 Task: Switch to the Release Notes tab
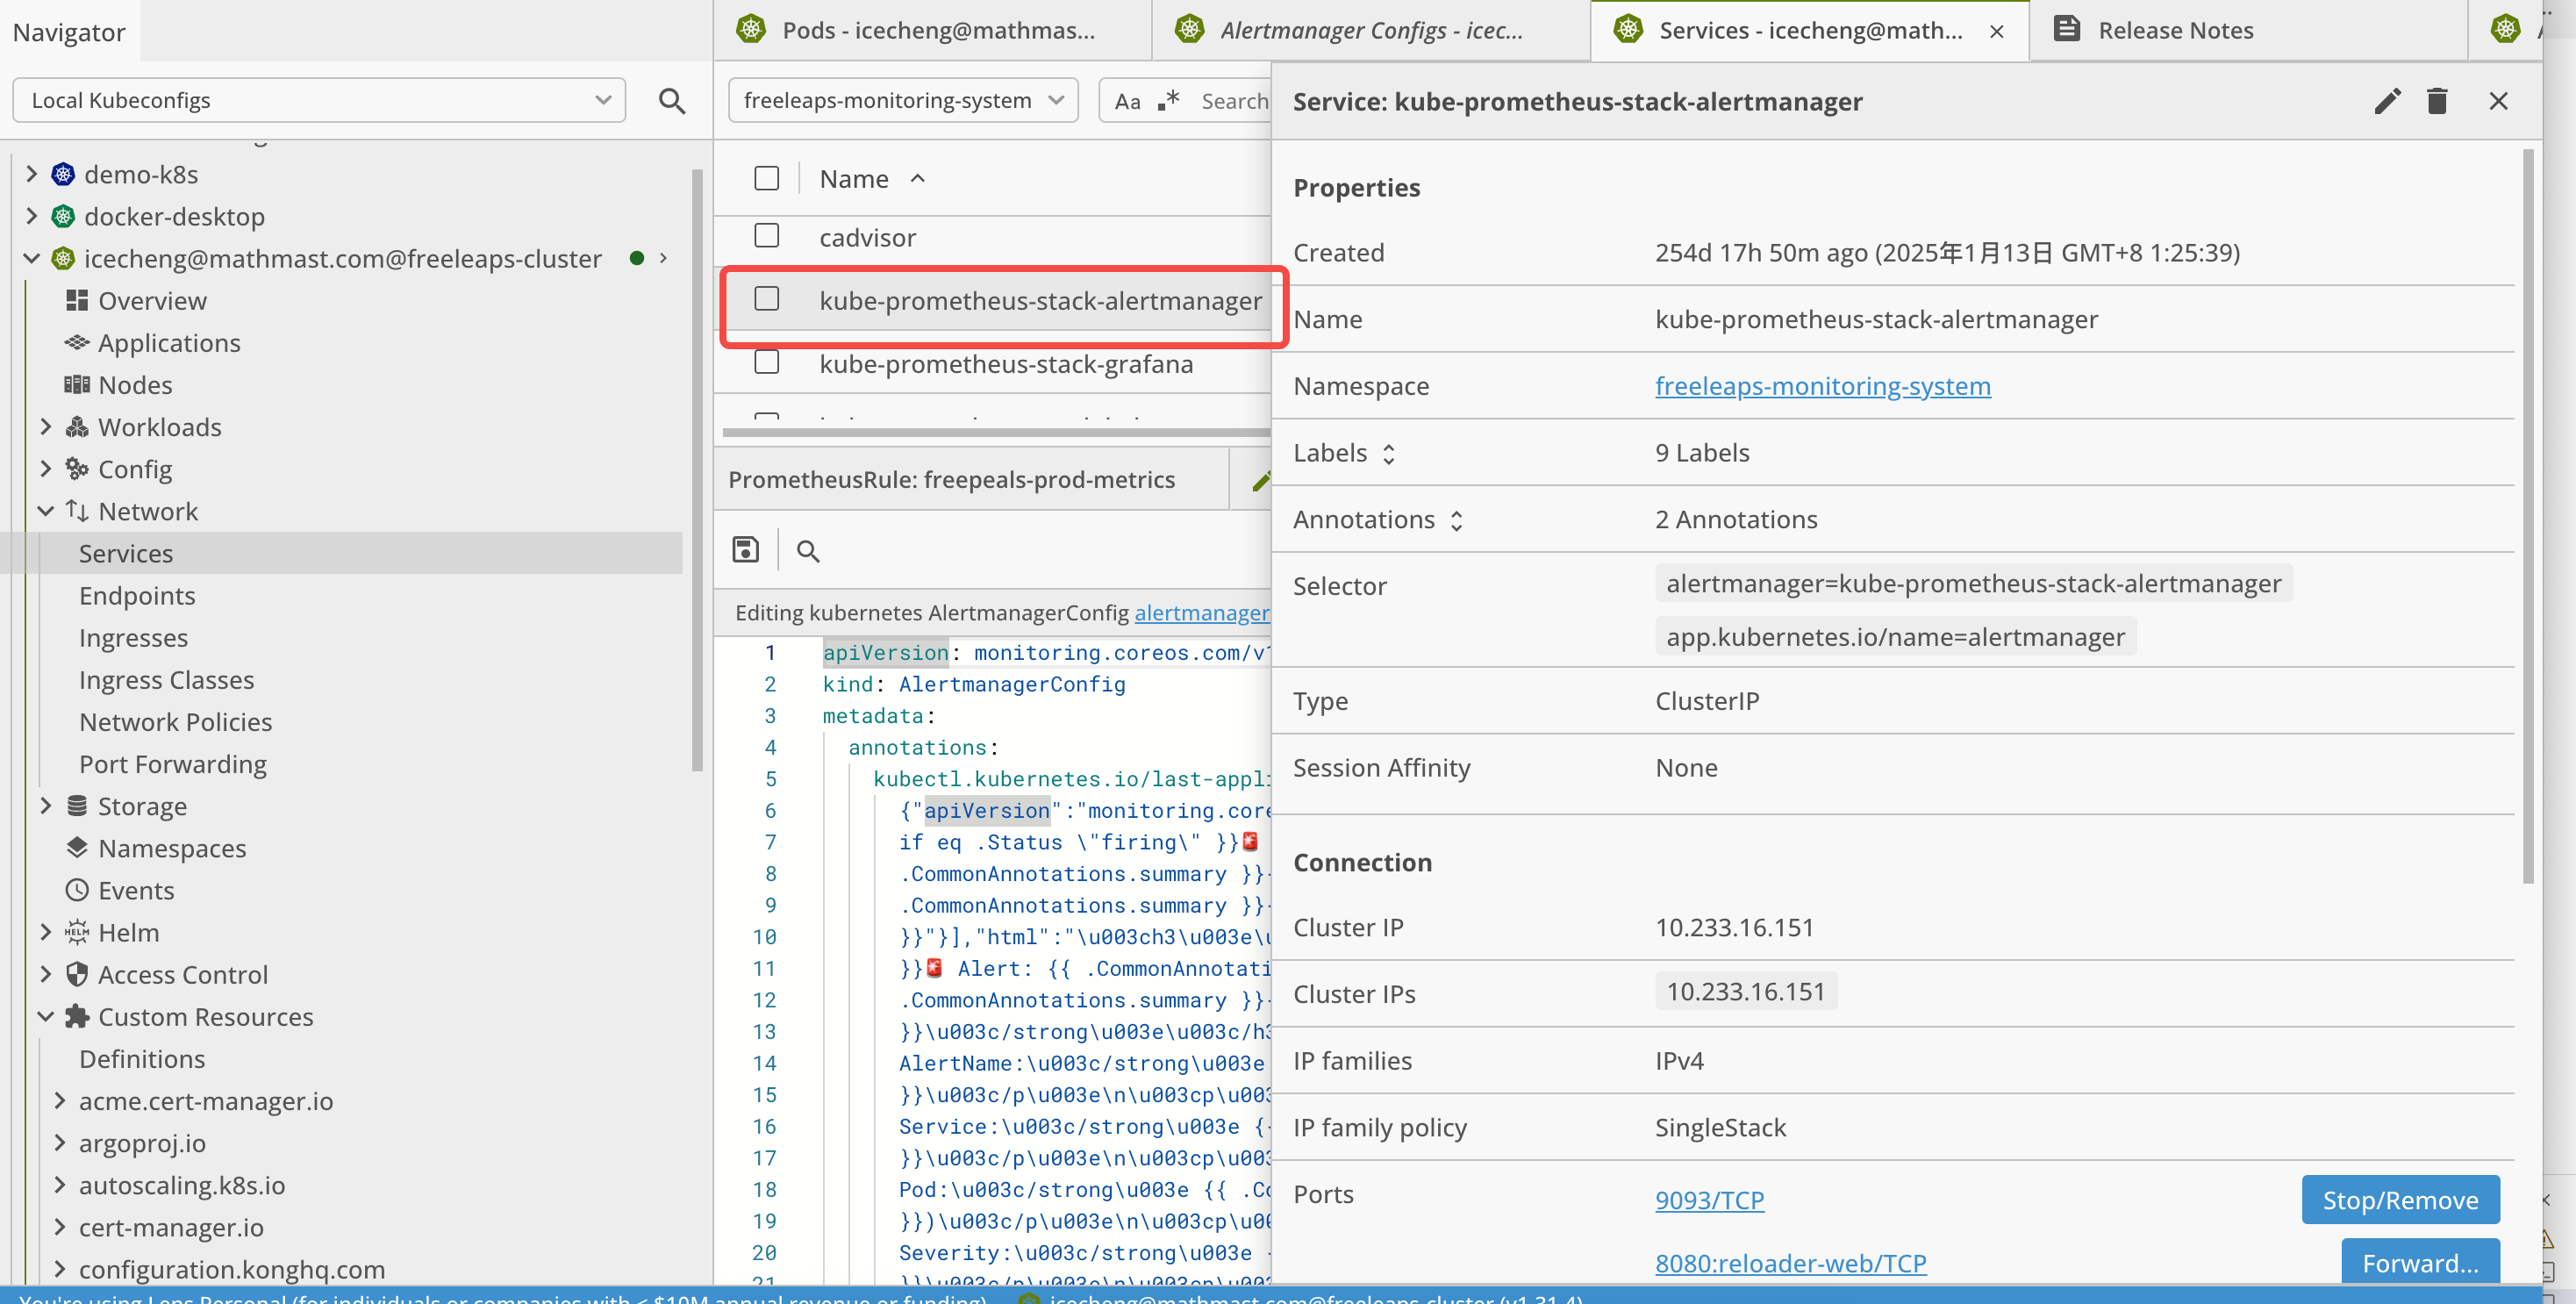click(2175, 30)
